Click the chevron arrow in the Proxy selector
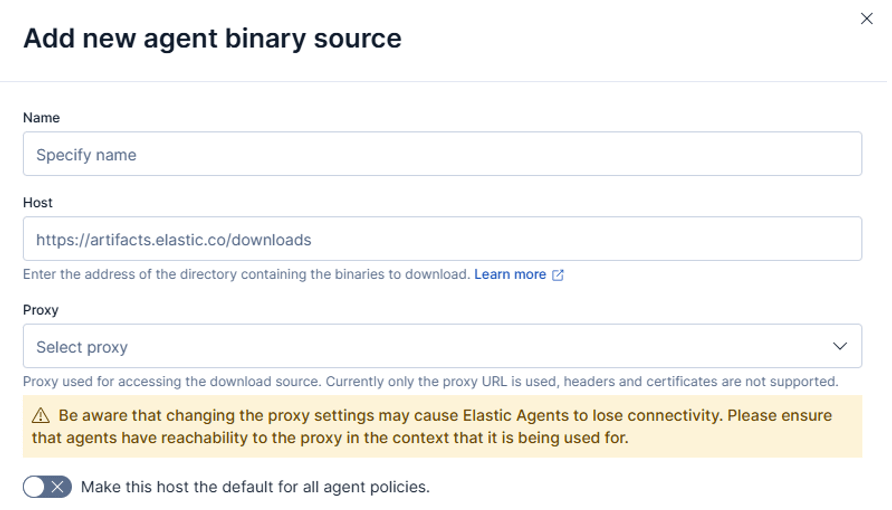This screenshot has height=510, width=892. [x=840, y=346]
